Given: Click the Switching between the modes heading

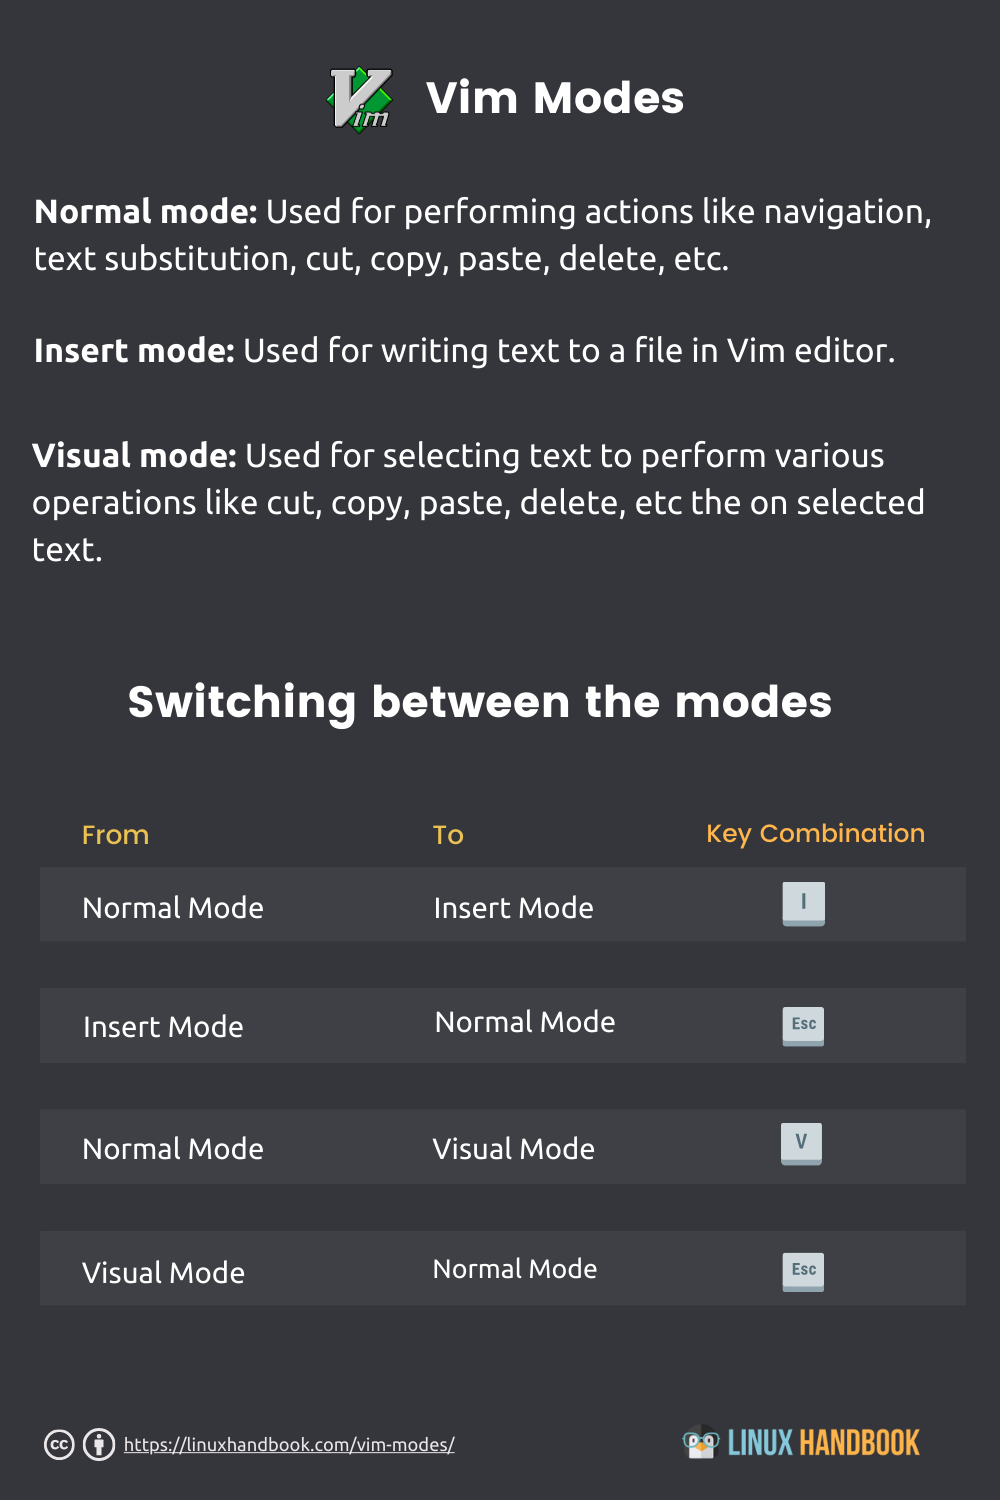Looking at the screenshot, I should (480, 702).
